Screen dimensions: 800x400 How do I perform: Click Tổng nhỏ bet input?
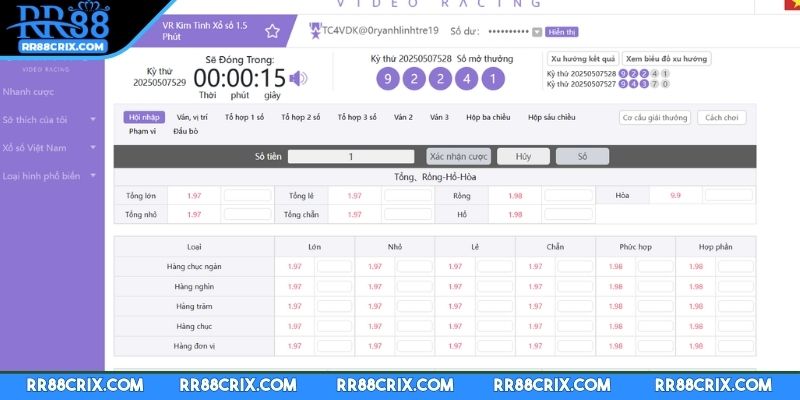(x=247, y=214)
